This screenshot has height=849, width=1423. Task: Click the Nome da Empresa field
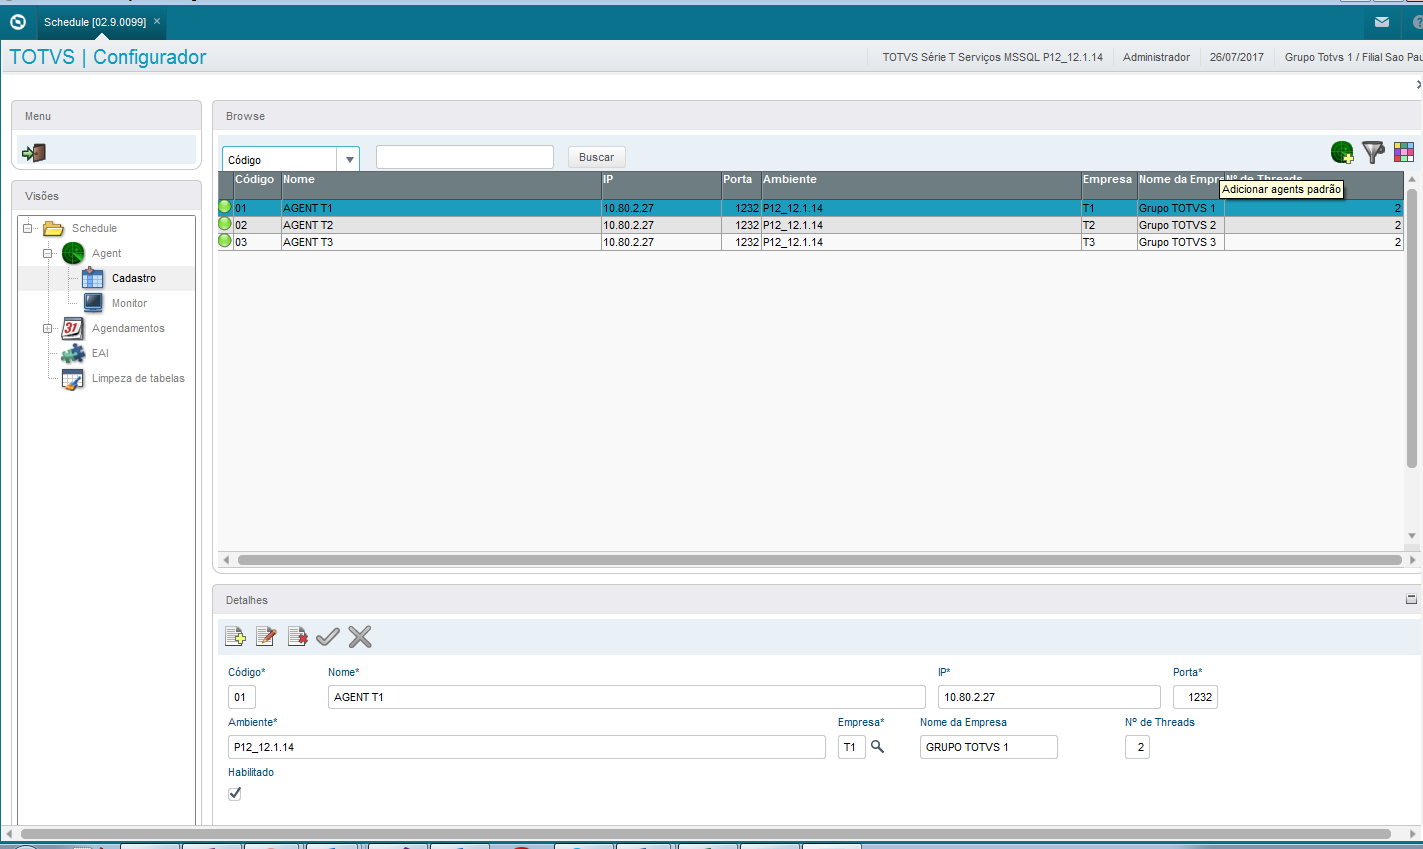tap(989, 747)
